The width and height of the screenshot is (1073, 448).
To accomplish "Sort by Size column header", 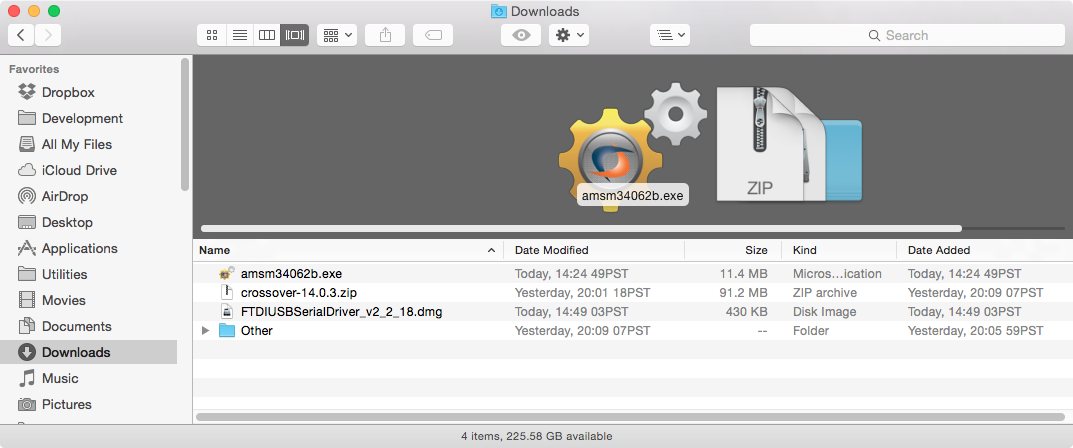I will pos(733,250).
